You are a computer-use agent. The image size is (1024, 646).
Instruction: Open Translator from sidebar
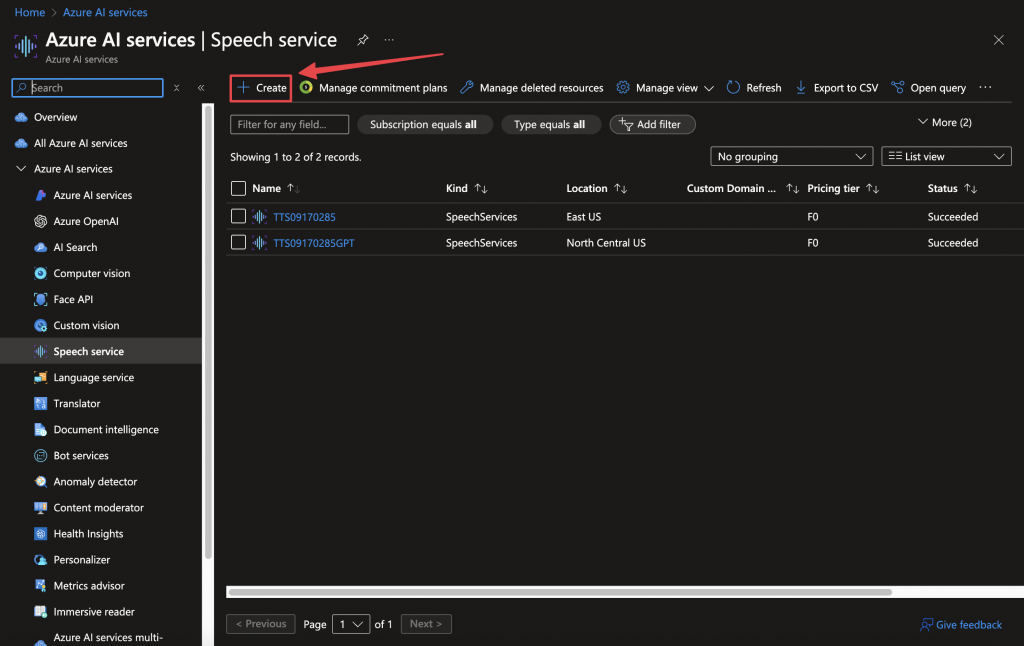point(76,404)
